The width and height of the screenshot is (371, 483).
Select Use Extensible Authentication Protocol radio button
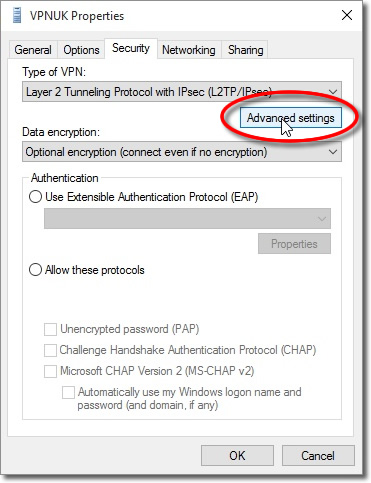[35, 197]
